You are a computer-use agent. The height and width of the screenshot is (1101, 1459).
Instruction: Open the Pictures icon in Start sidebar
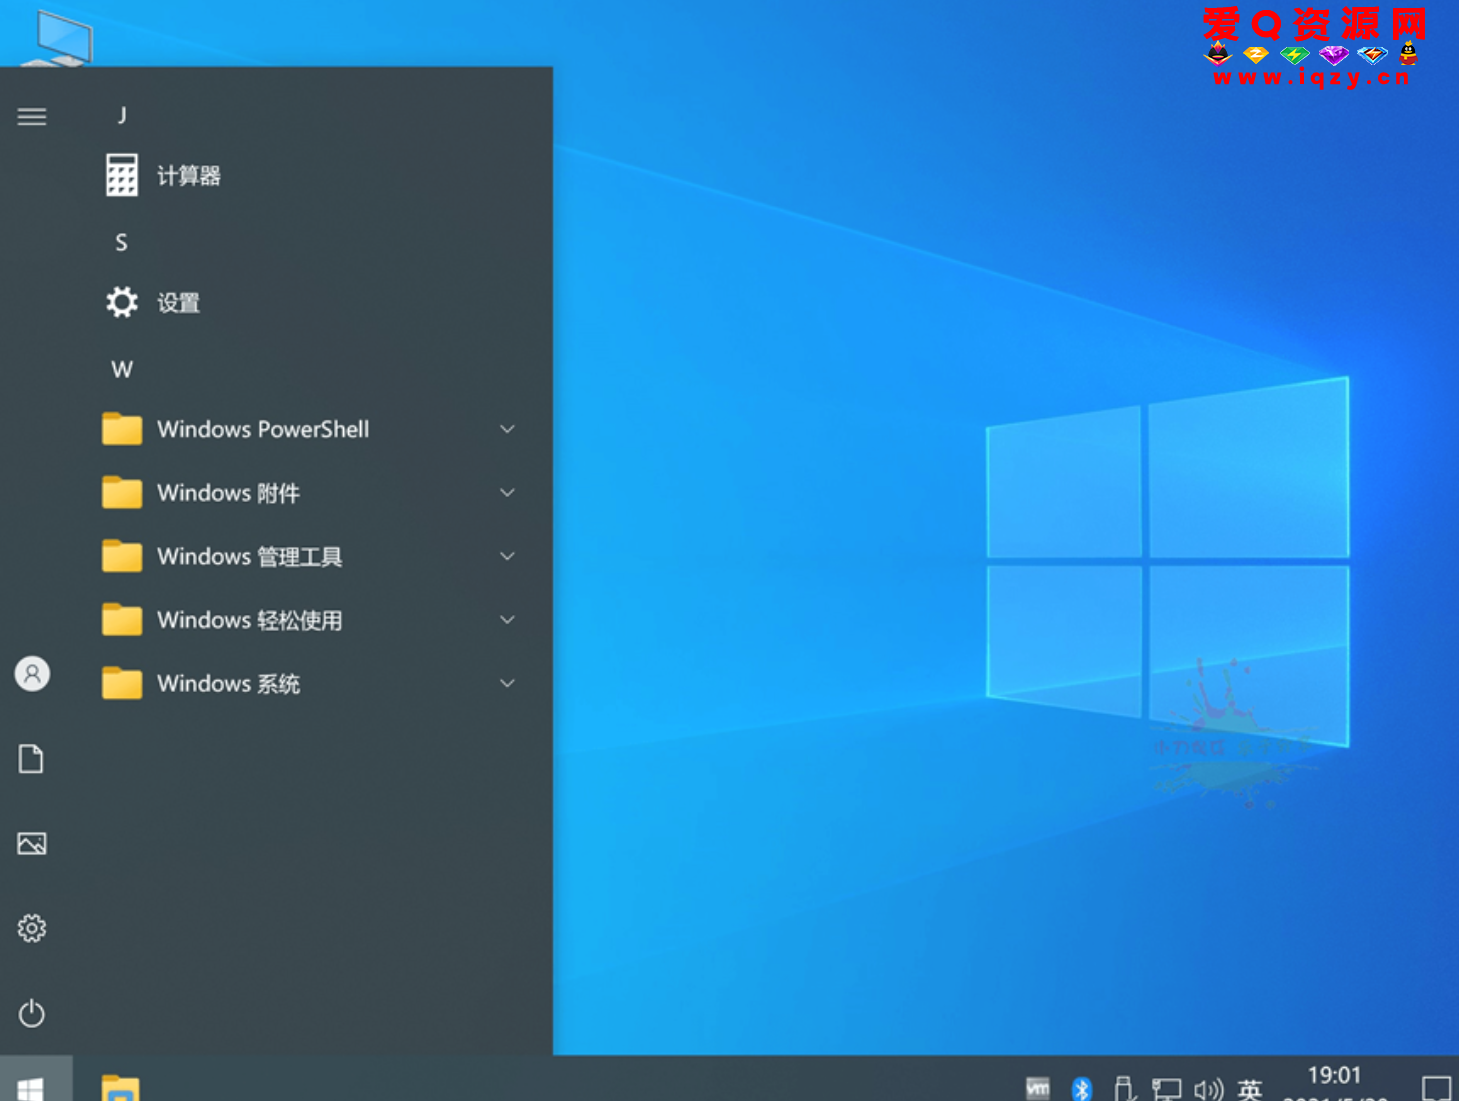coord(32,844)
